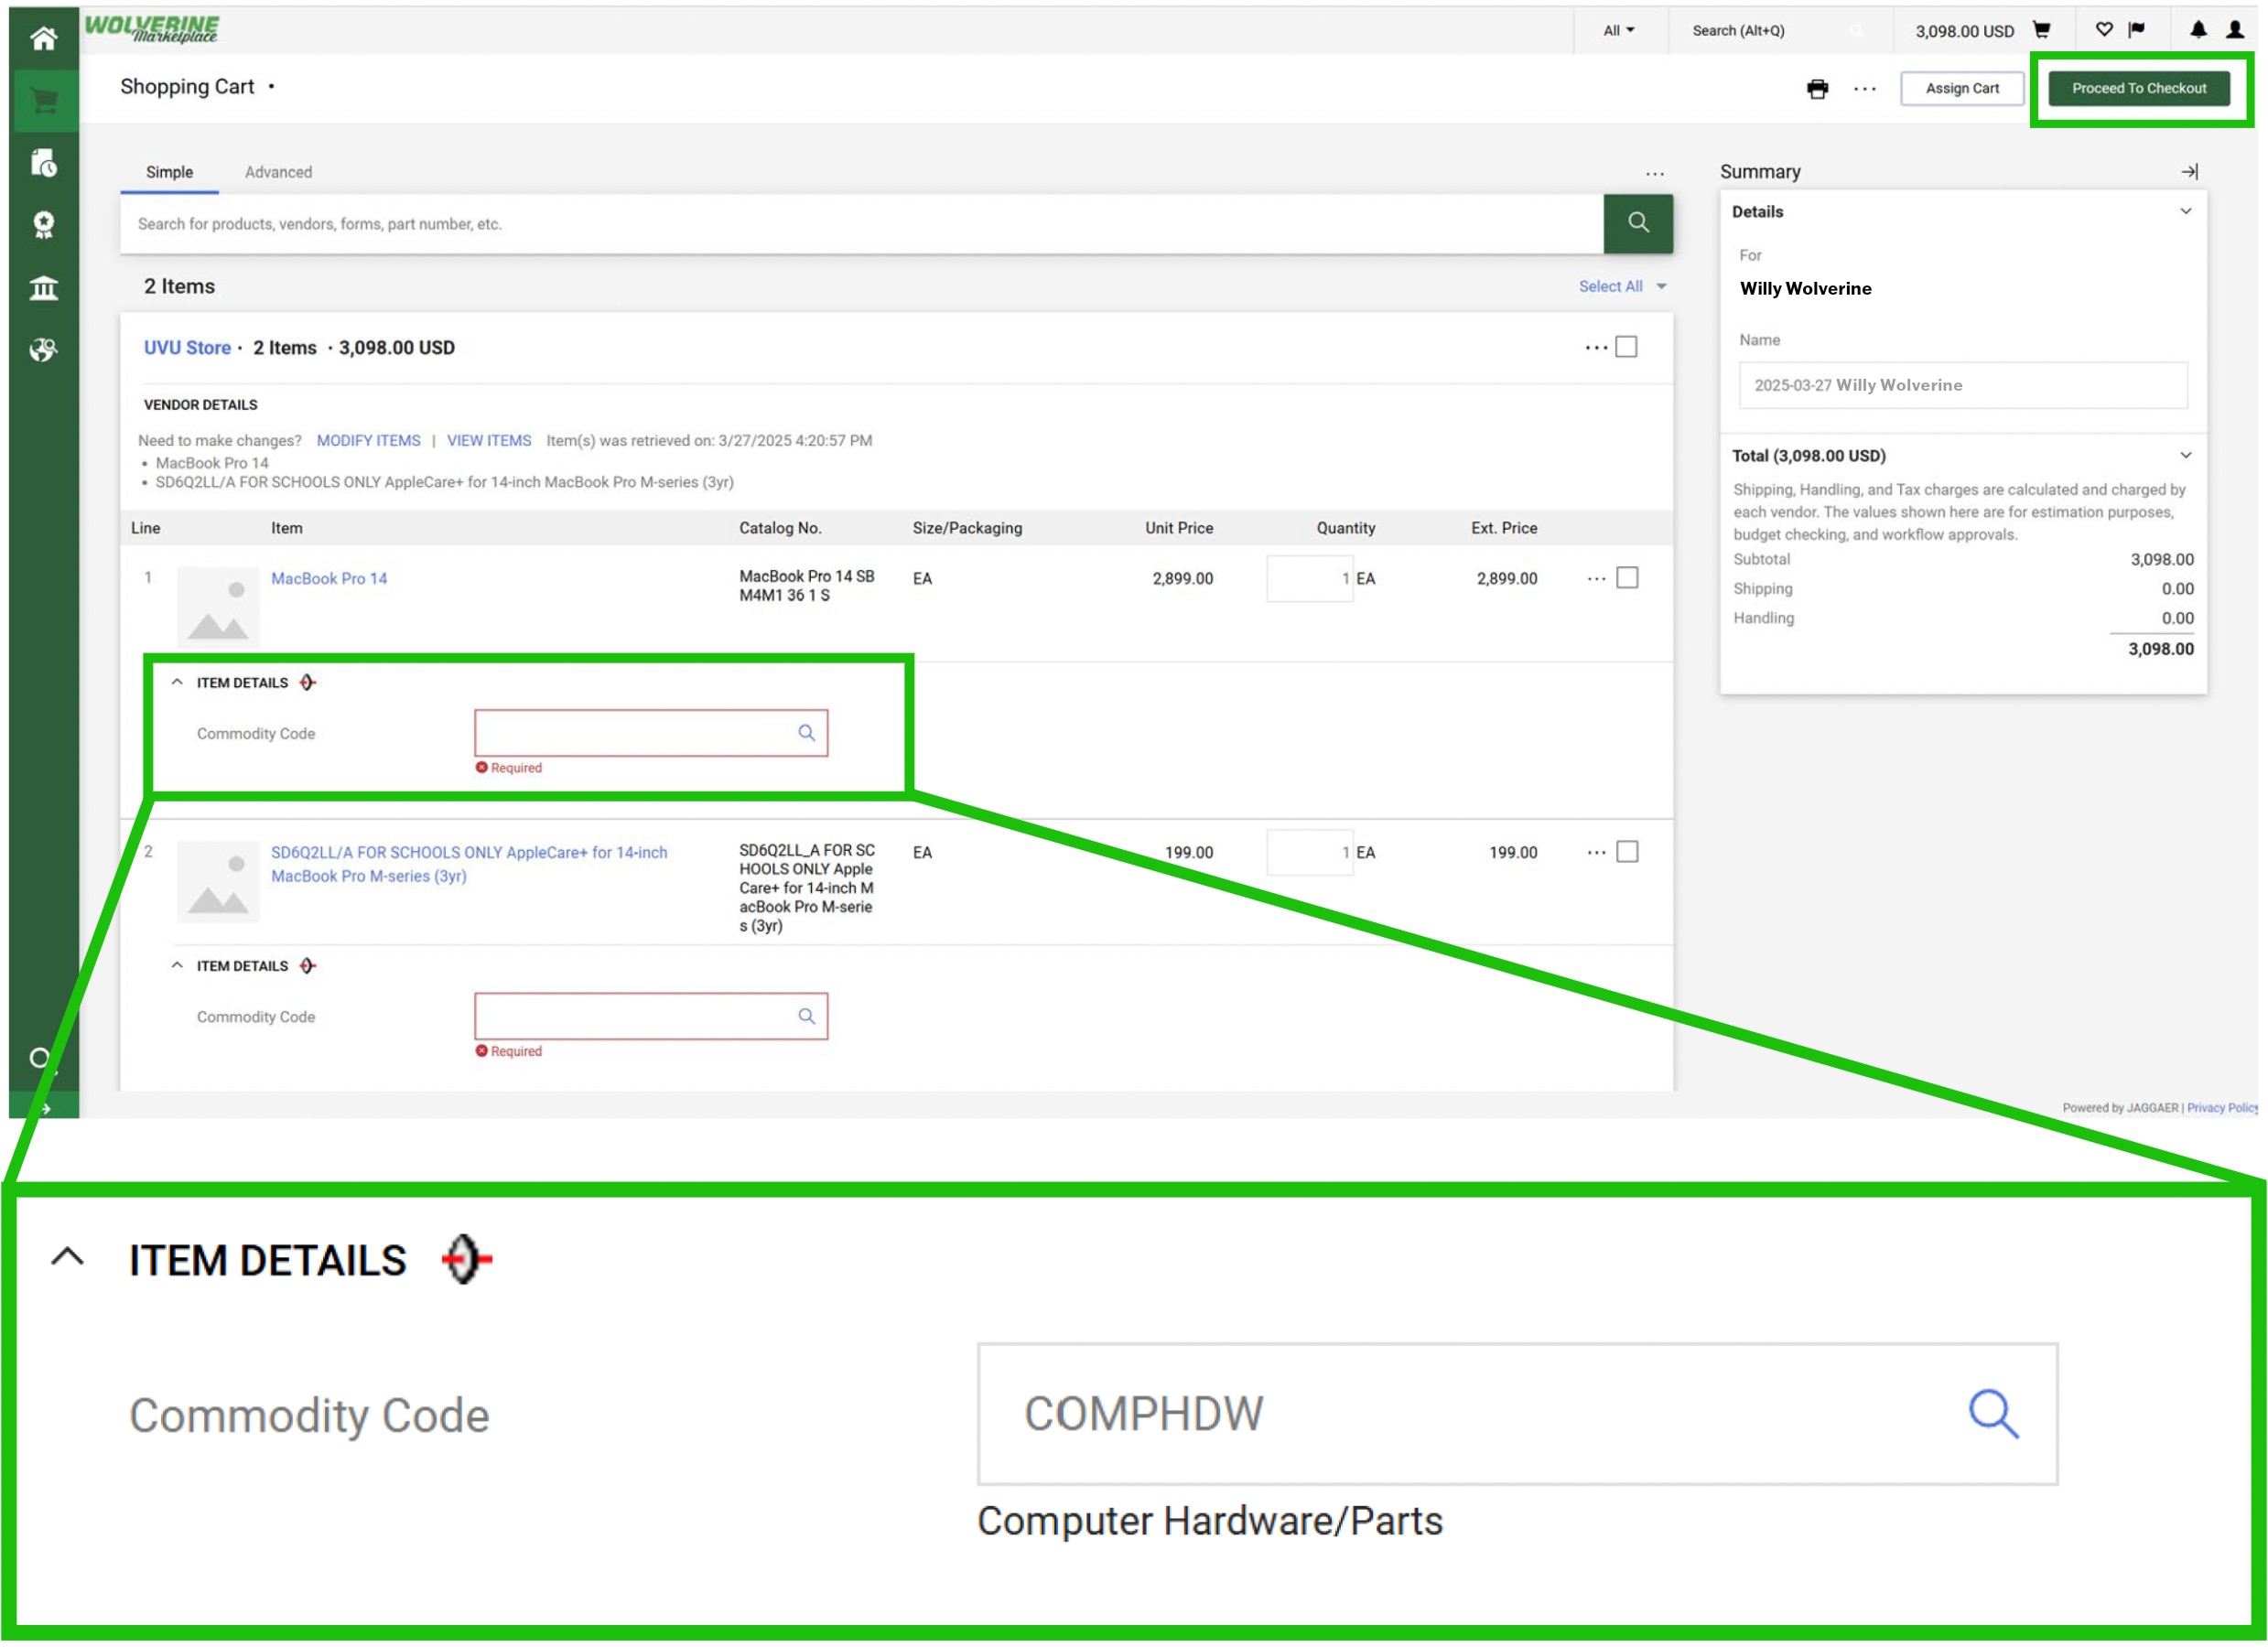This screenshot has width=2268, height=1647.
Task: Click Proceed To Checkout
Action: point(2139,88)
